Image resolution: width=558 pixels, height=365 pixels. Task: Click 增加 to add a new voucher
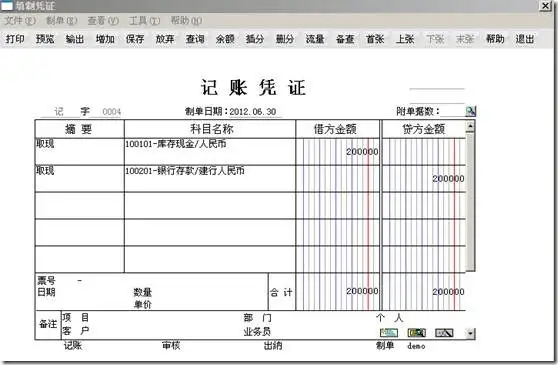[105, 39]
